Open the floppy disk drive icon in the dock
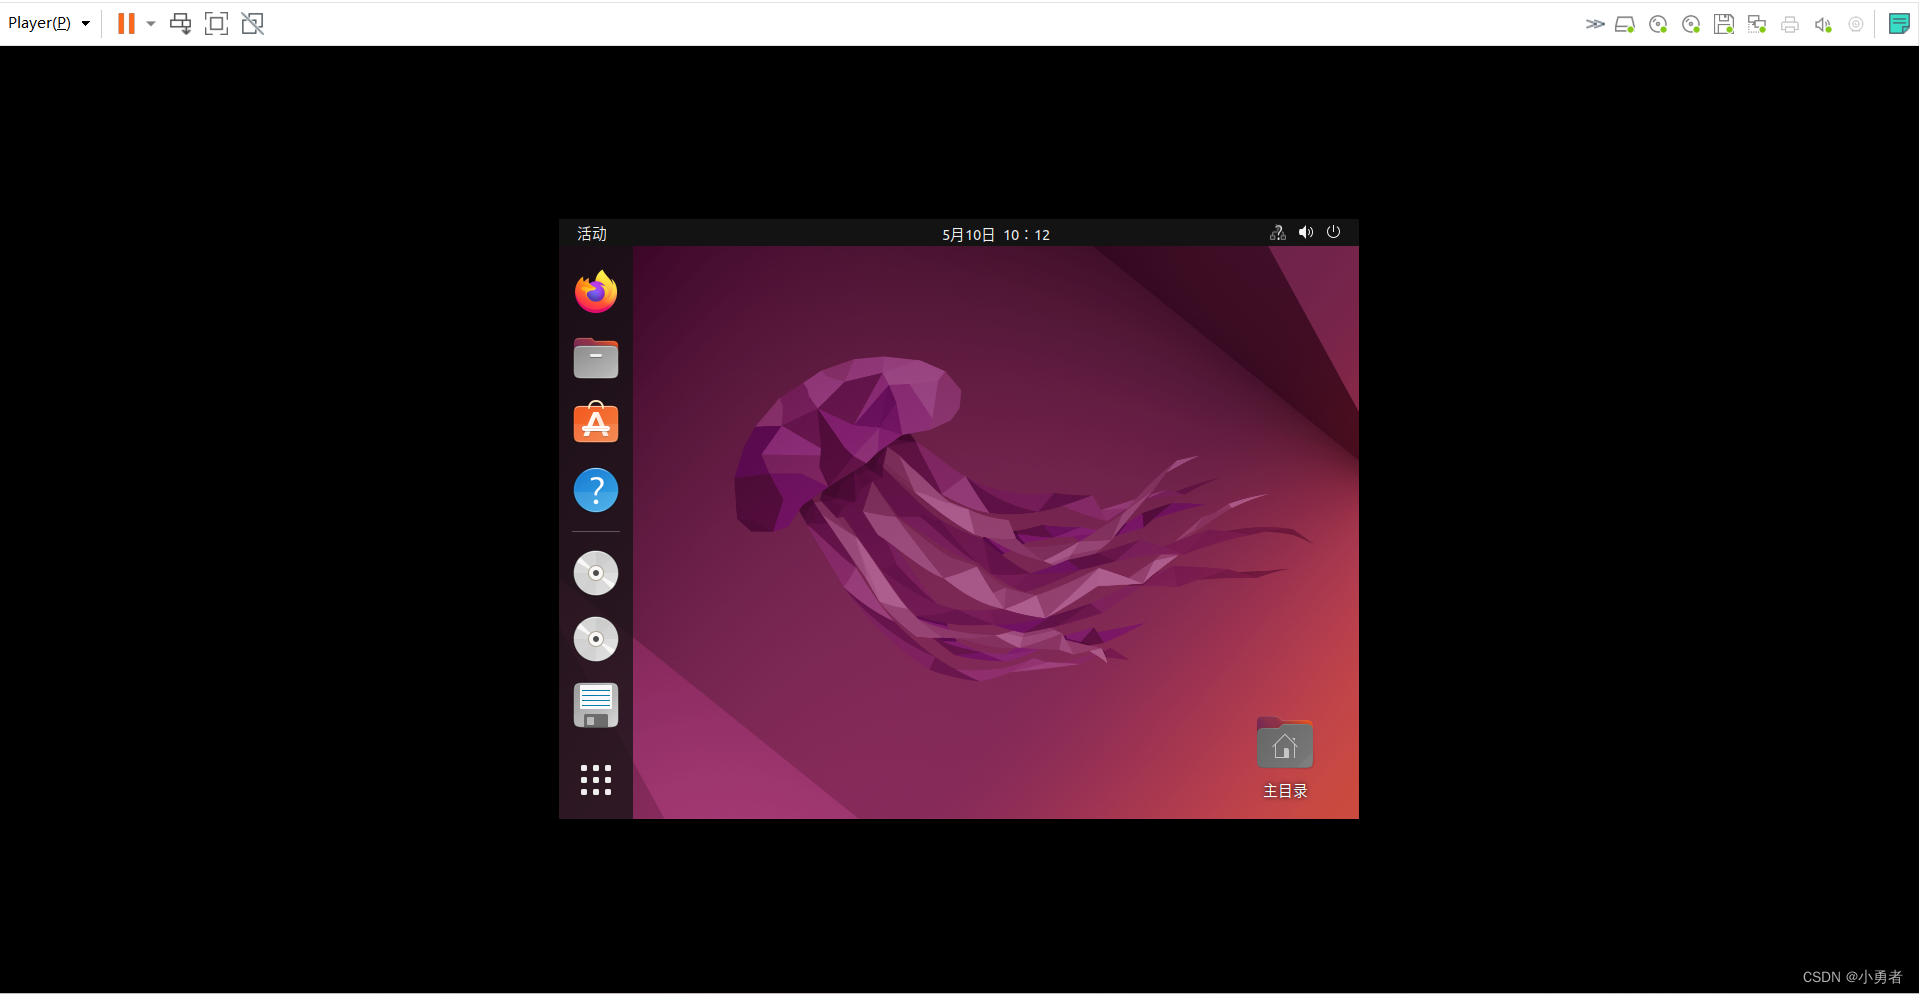The width and height of the screenshot is (1919, 994). coord(596,706)
